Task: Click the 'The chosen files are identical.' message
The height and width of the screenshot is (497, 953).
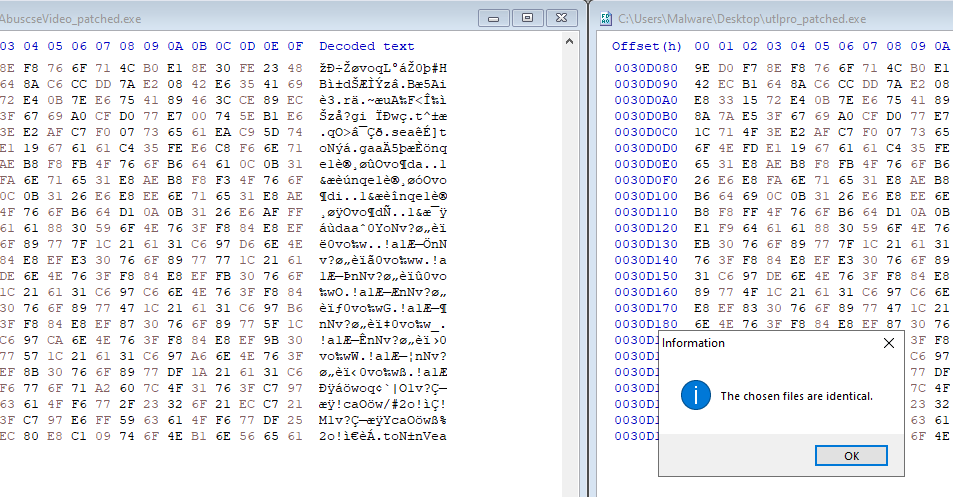Action: 796,396
